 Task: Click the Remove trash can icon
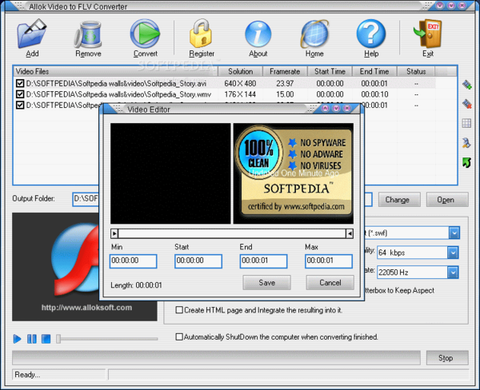click(x=88, y=34)
